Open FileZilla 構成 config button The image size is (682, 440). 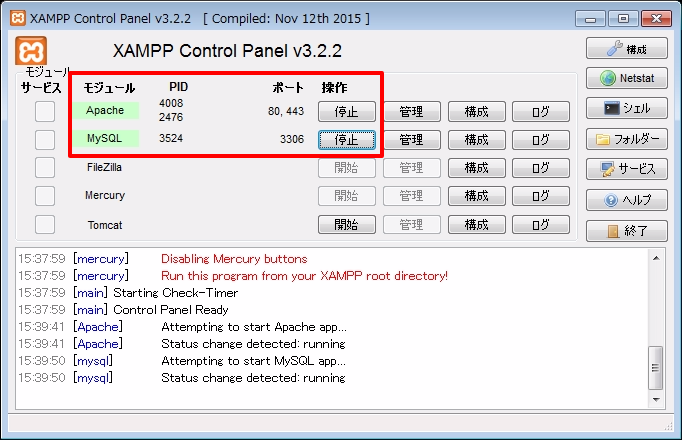477,168
